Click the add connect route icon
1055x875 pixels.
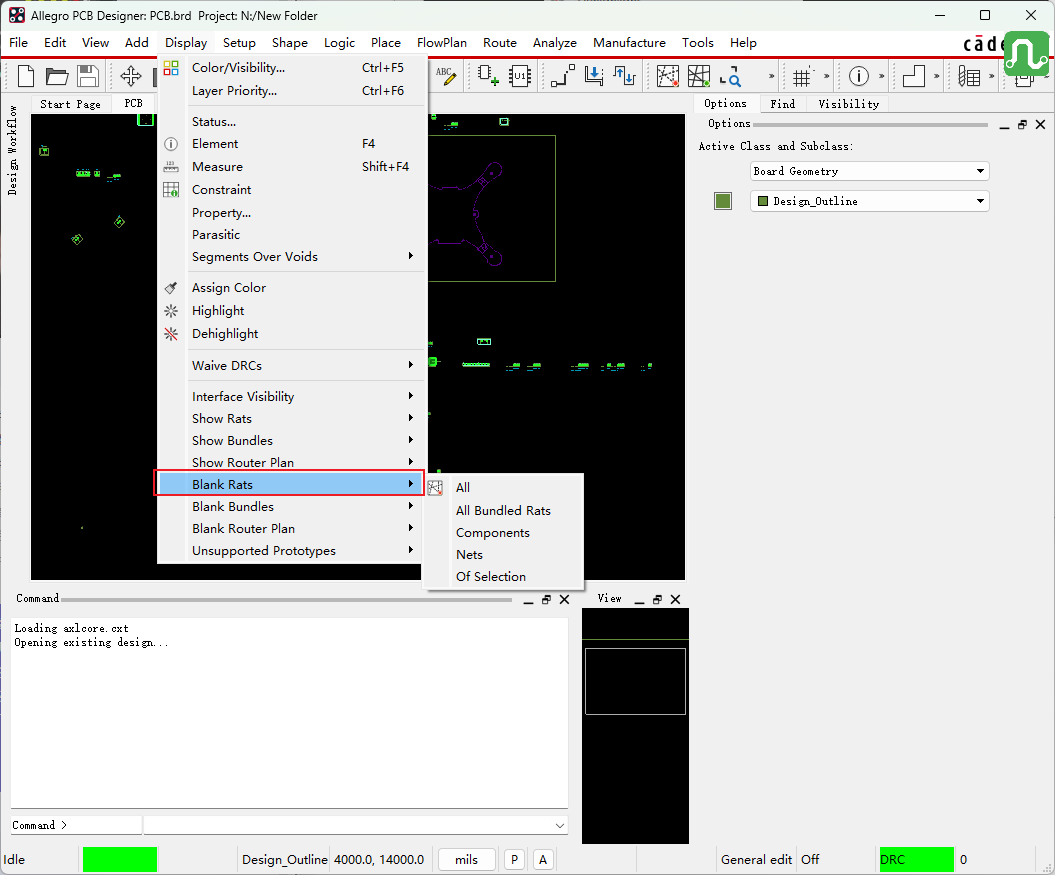562,76
